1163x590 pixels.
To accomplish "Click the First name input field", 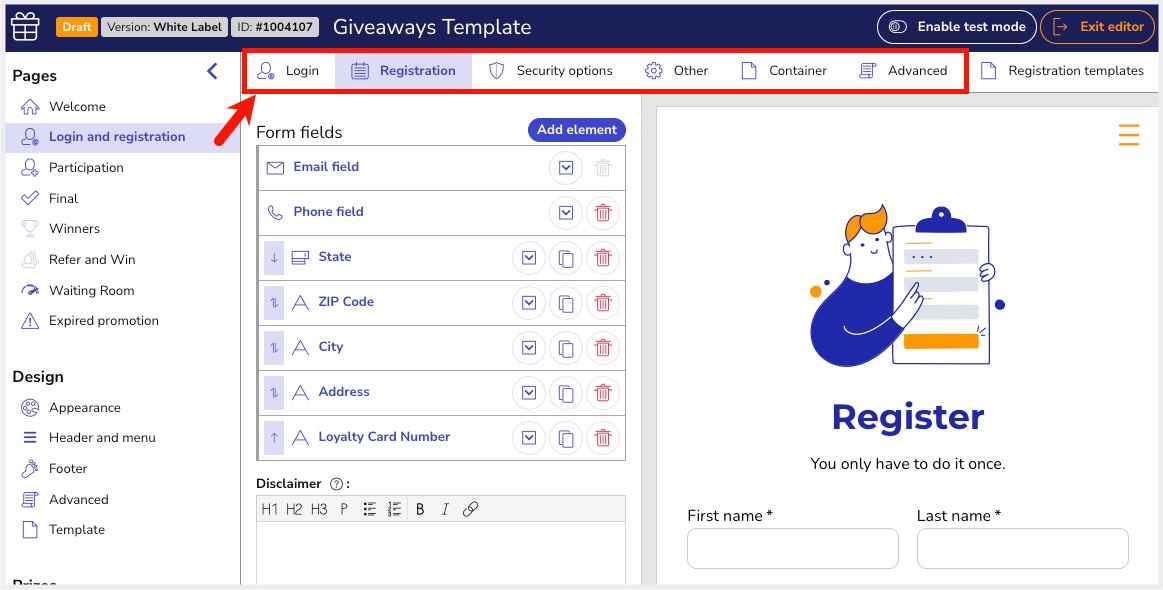I will click(x=792, y=549).
